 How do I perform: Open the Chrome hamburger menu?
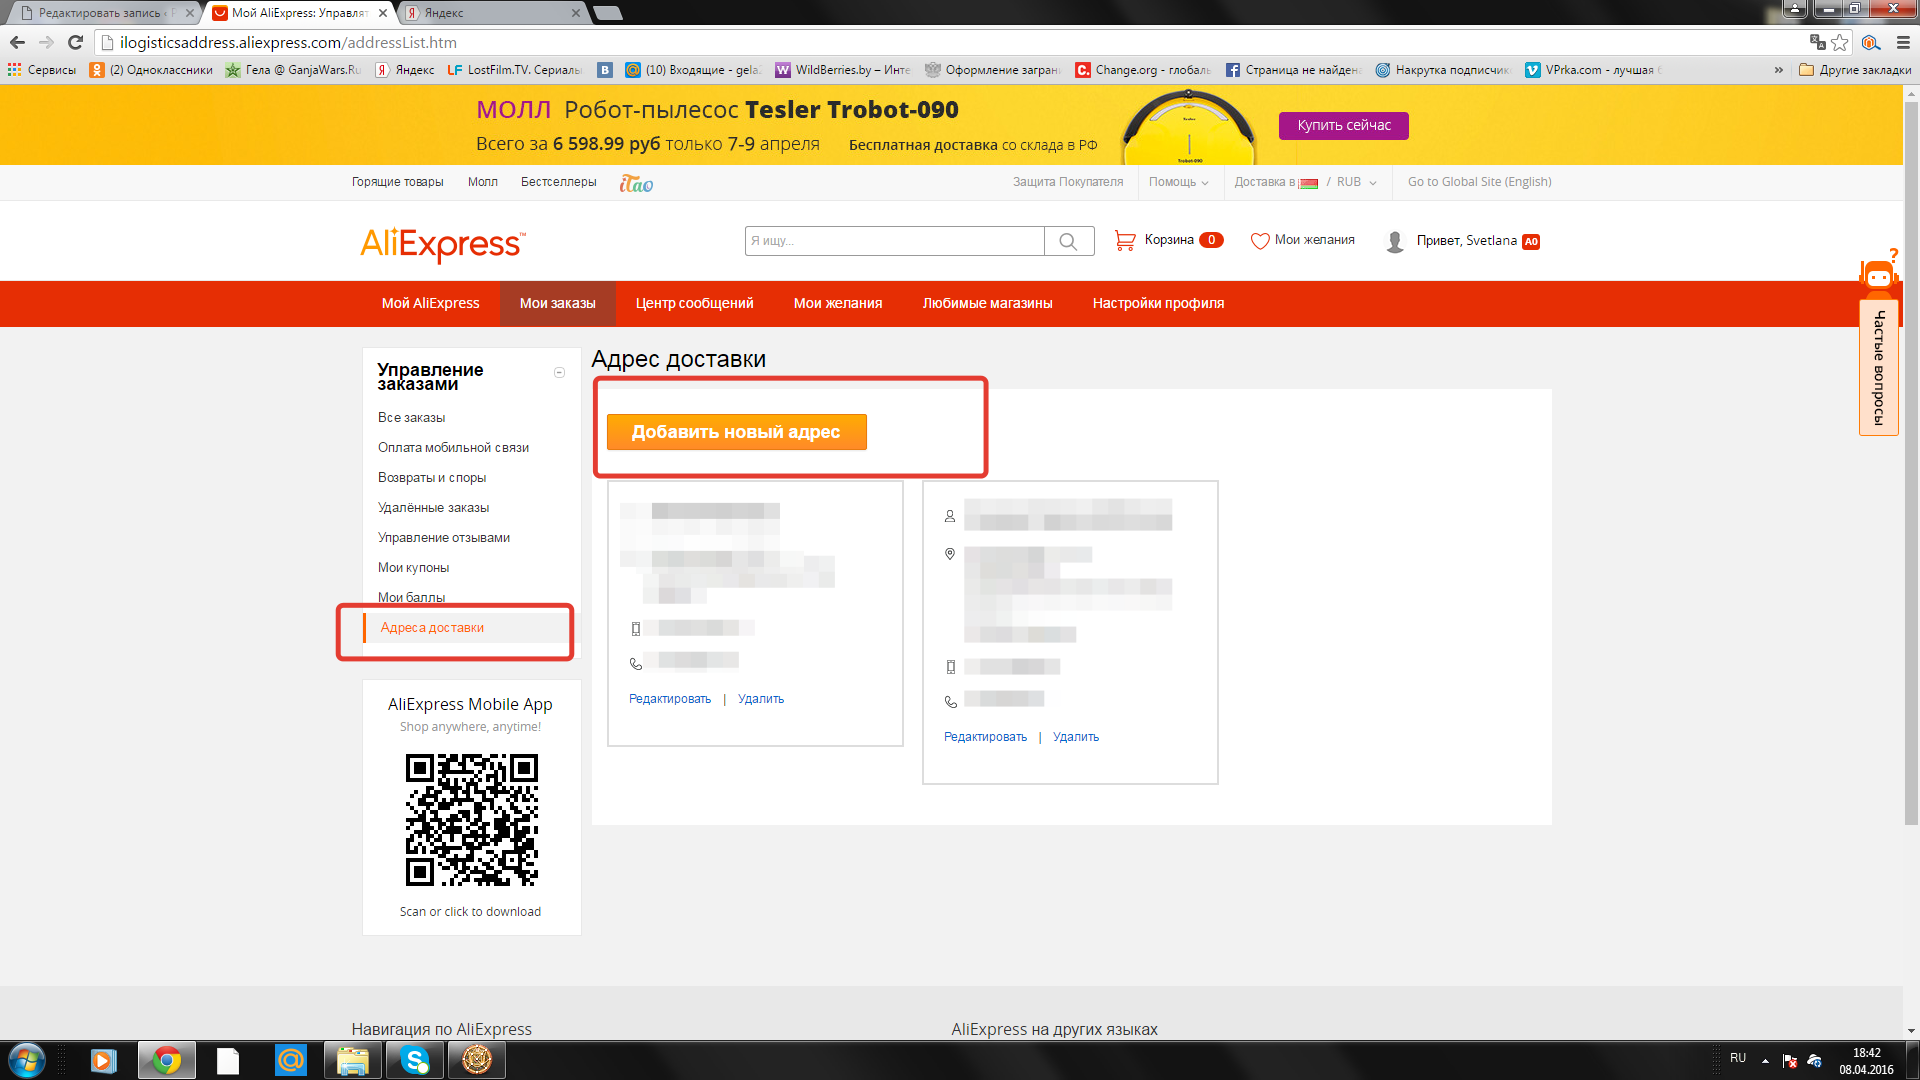pos(1903,42)
